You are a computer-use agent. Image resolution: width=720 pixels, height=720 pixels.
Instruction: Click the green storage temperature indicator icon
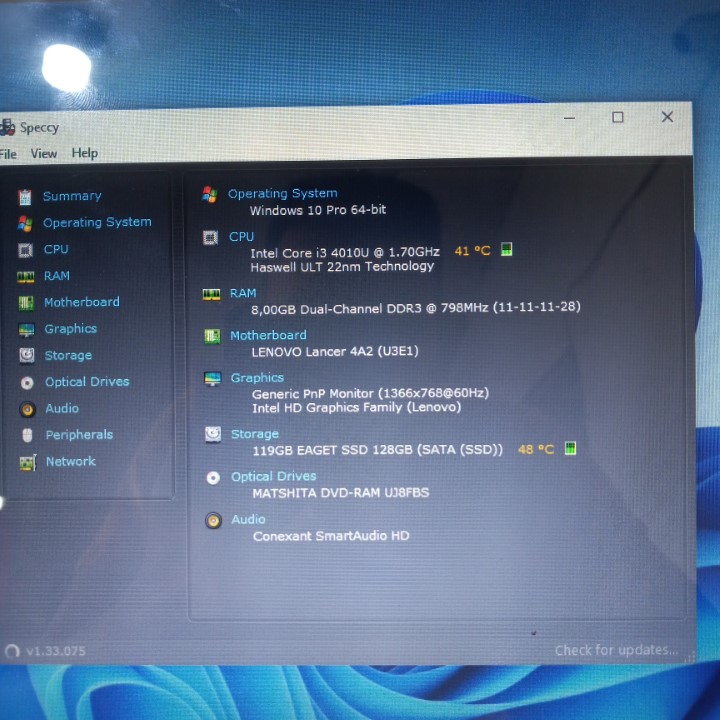(570, 449)
